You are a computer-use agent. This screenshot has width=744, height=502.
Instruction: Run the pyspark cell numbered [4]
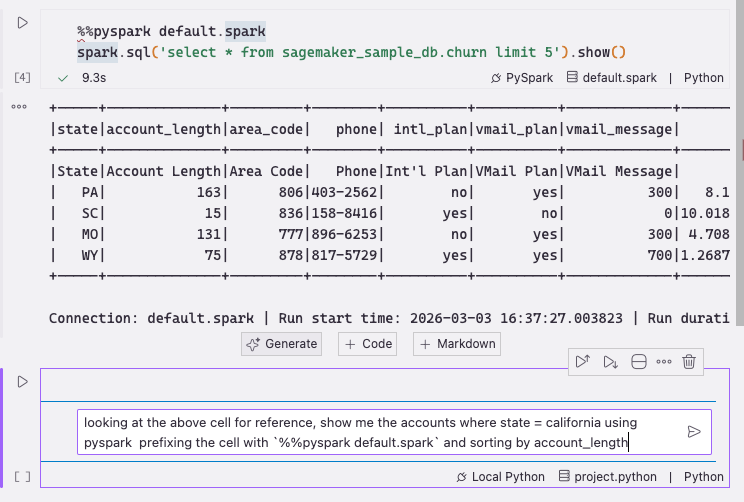tap(22, 23)
